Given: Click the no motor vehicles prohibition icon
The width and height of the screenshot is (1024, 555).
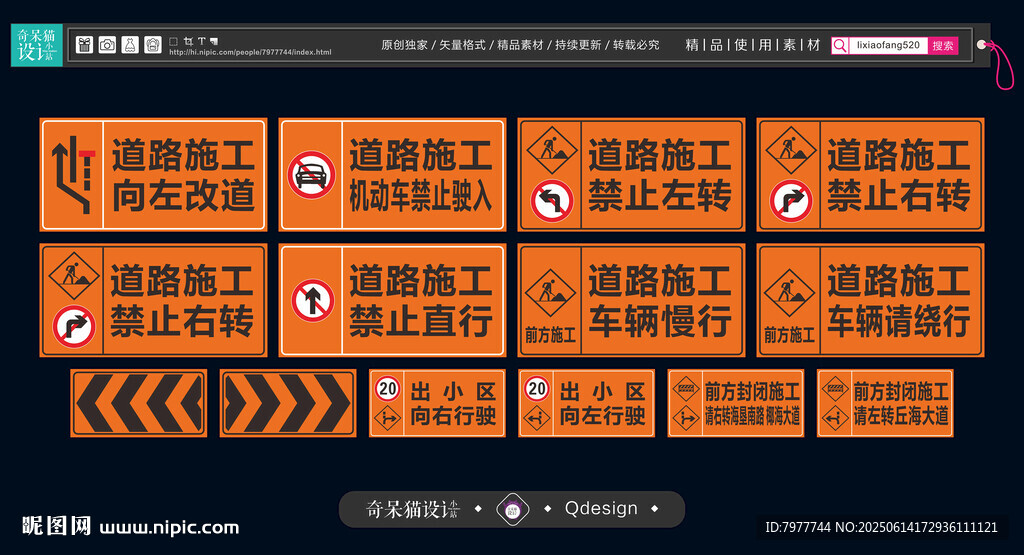Looking at the screenshot, I should [312, 175].
